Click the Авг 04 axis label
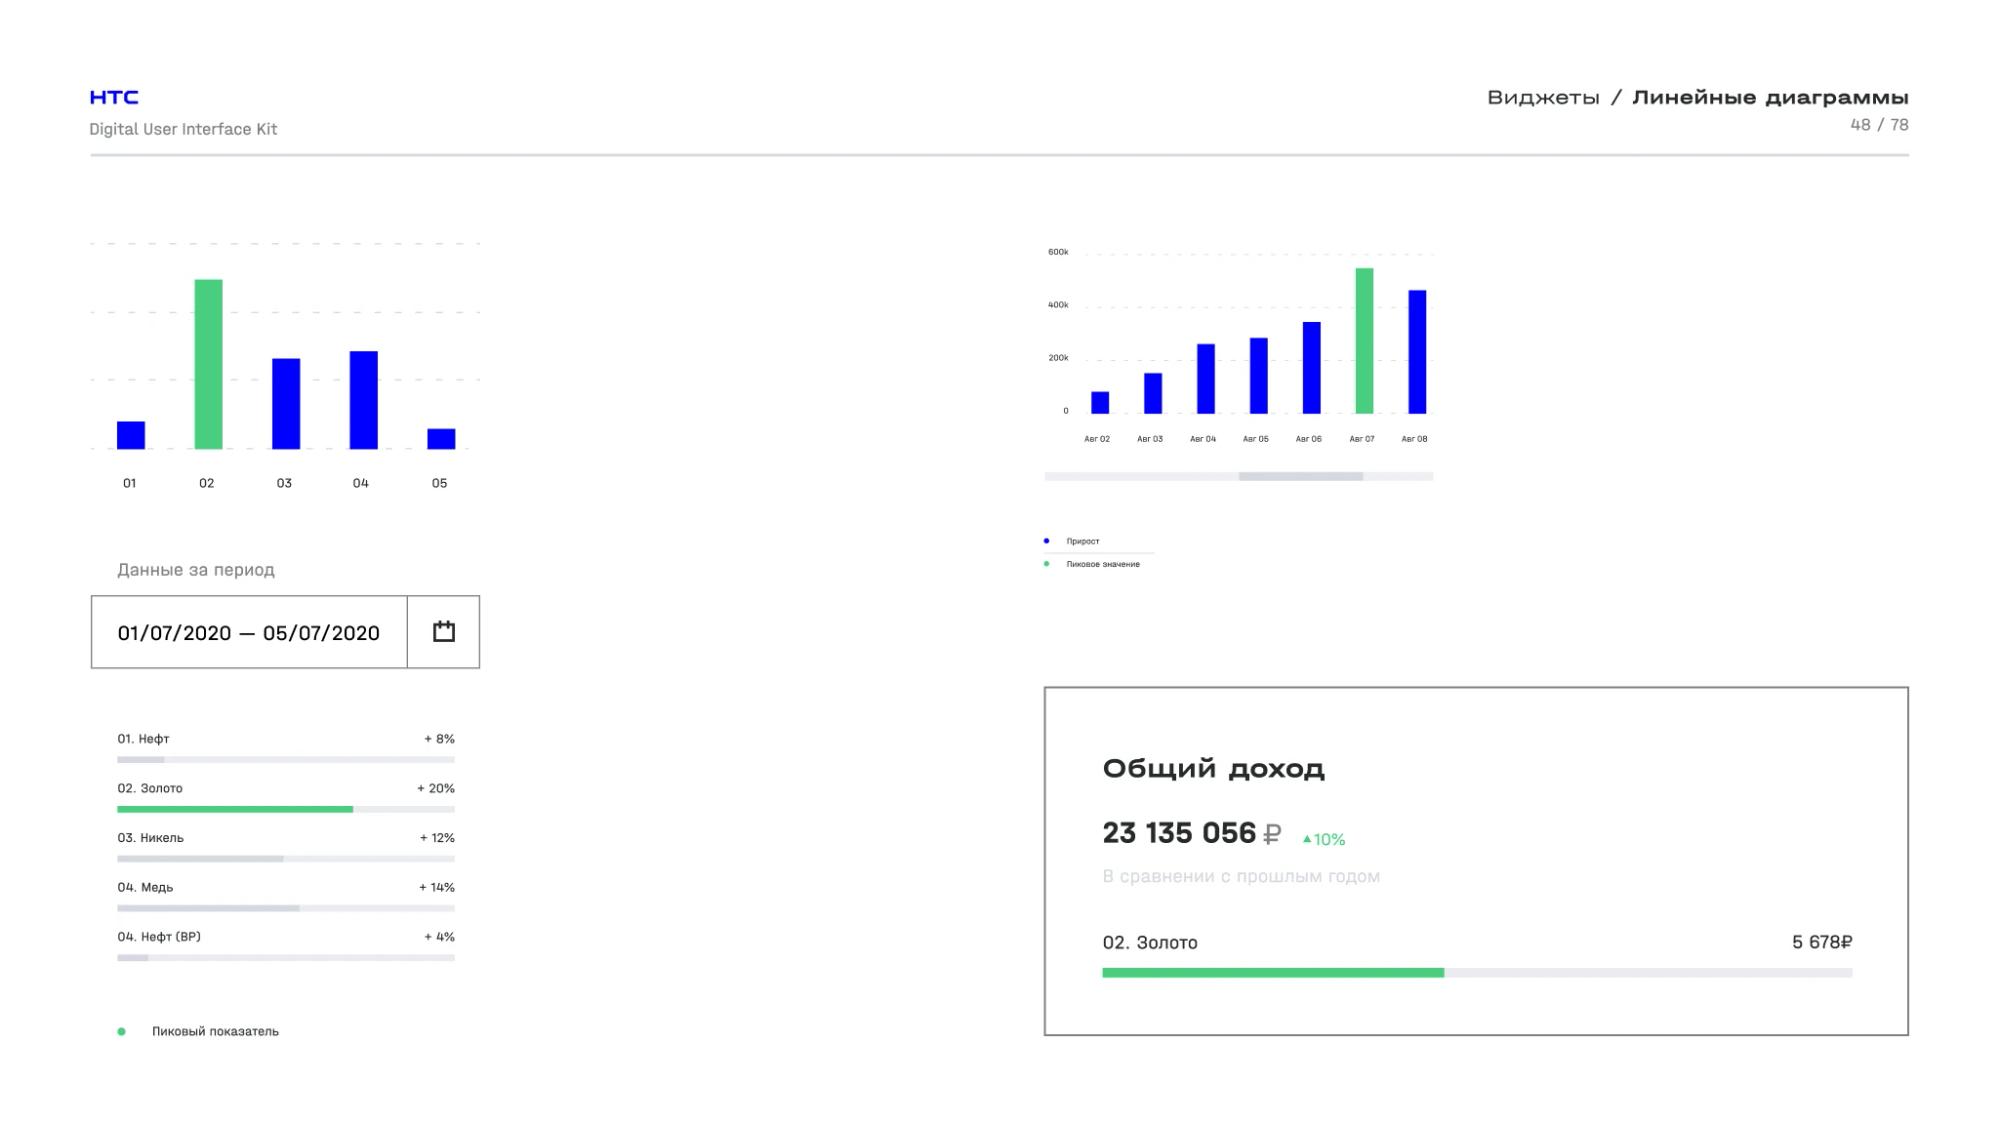This screenshot has height=1124, width=2000. (x=1203, y=439)
